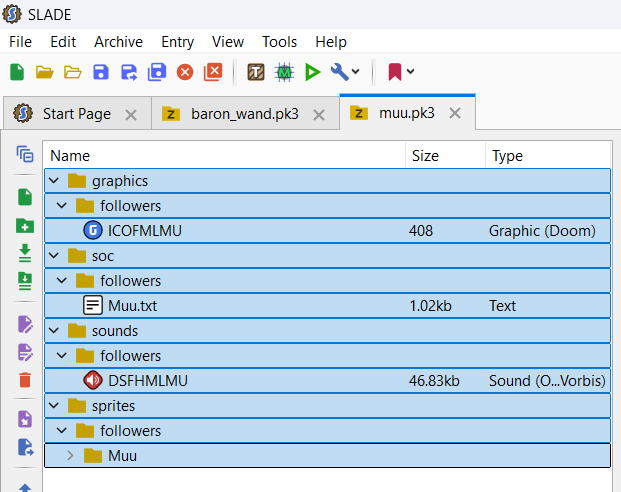Expand the Muu folder
This screenshot has height=492, width=621.
(70, 456)
